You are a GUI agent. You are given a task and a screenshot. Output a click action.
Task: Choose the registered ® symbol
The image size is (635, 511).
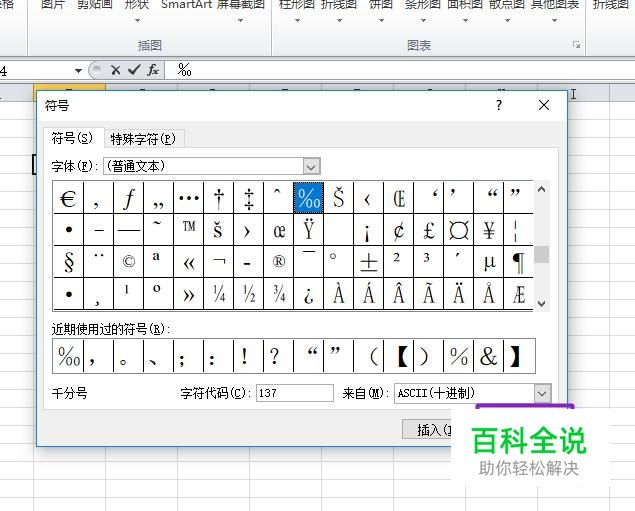[279, 262]
